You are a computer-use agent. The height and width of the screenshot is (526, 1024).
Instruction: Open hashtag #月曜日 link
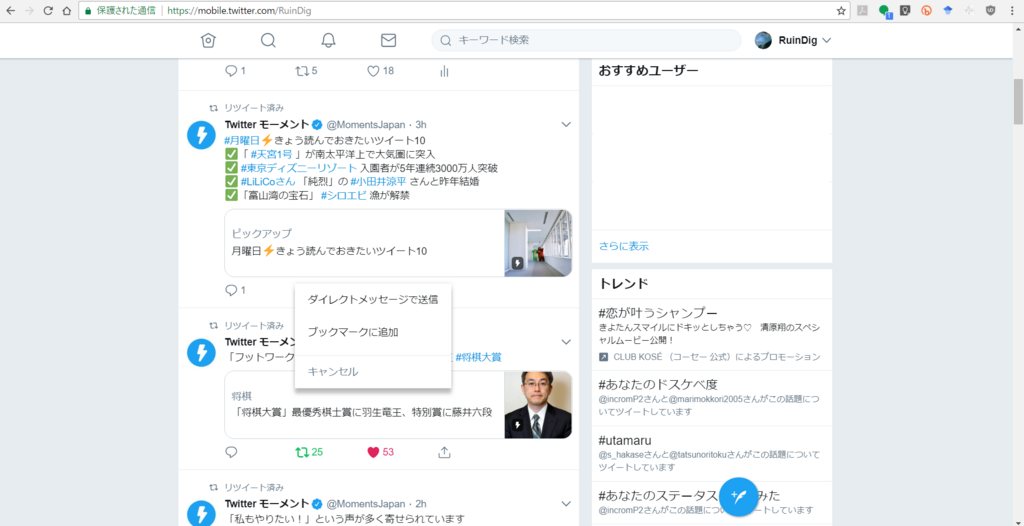(x=242, y=140)
